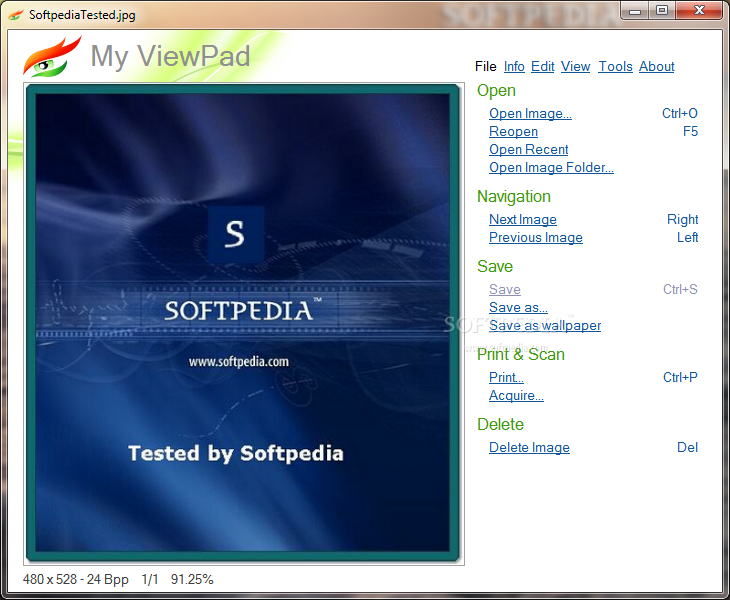The image size is (730, 600).
Task: Click the displayed Softpedia image preview
Action: tap(243, 323)
